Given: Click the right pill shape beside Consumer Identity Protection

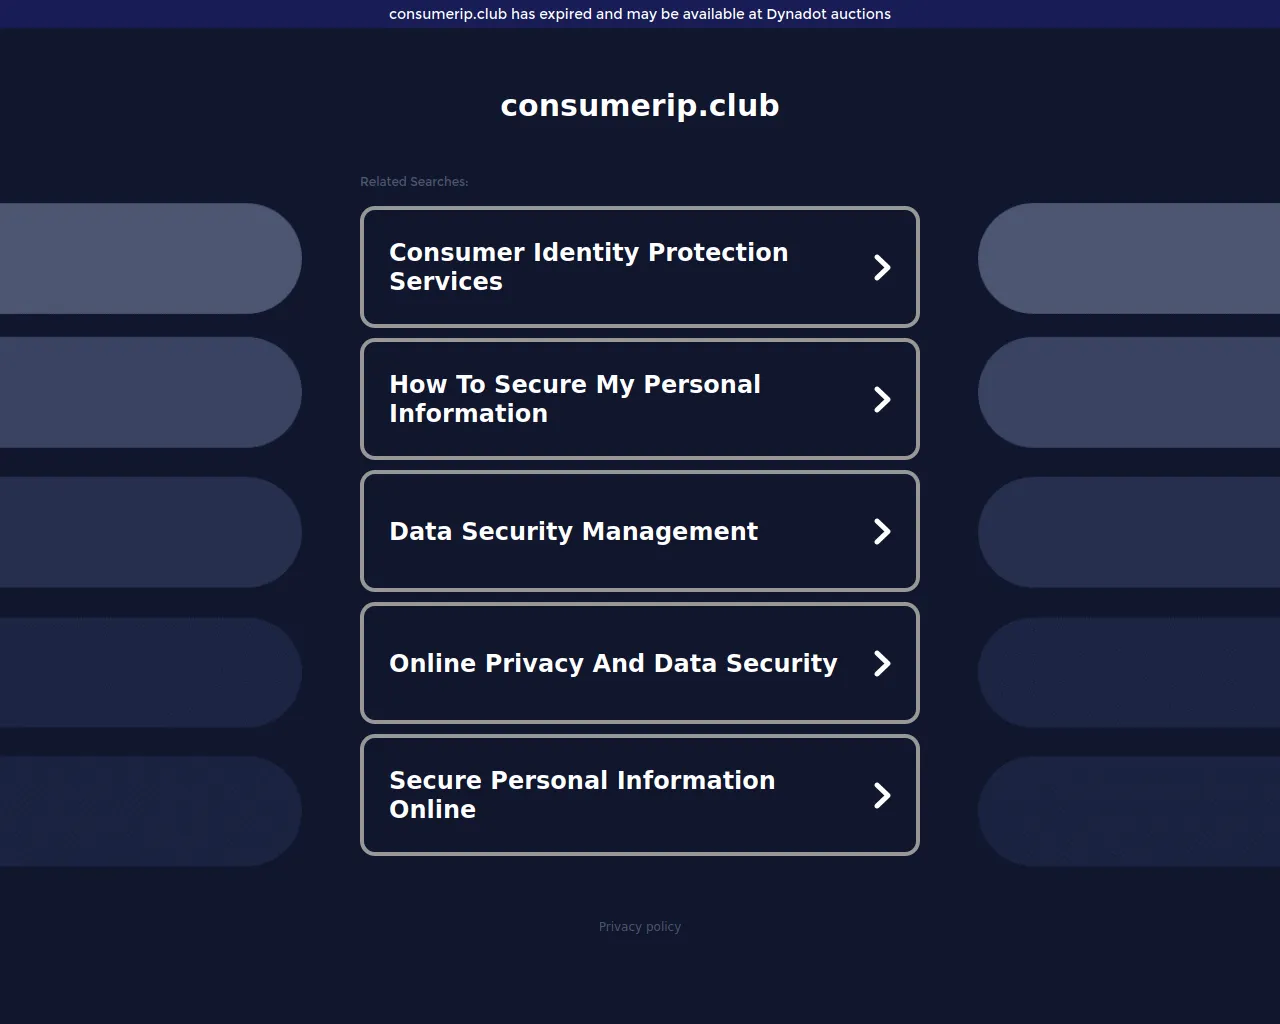Looking at the screenshot, I should pos(1130,258).
